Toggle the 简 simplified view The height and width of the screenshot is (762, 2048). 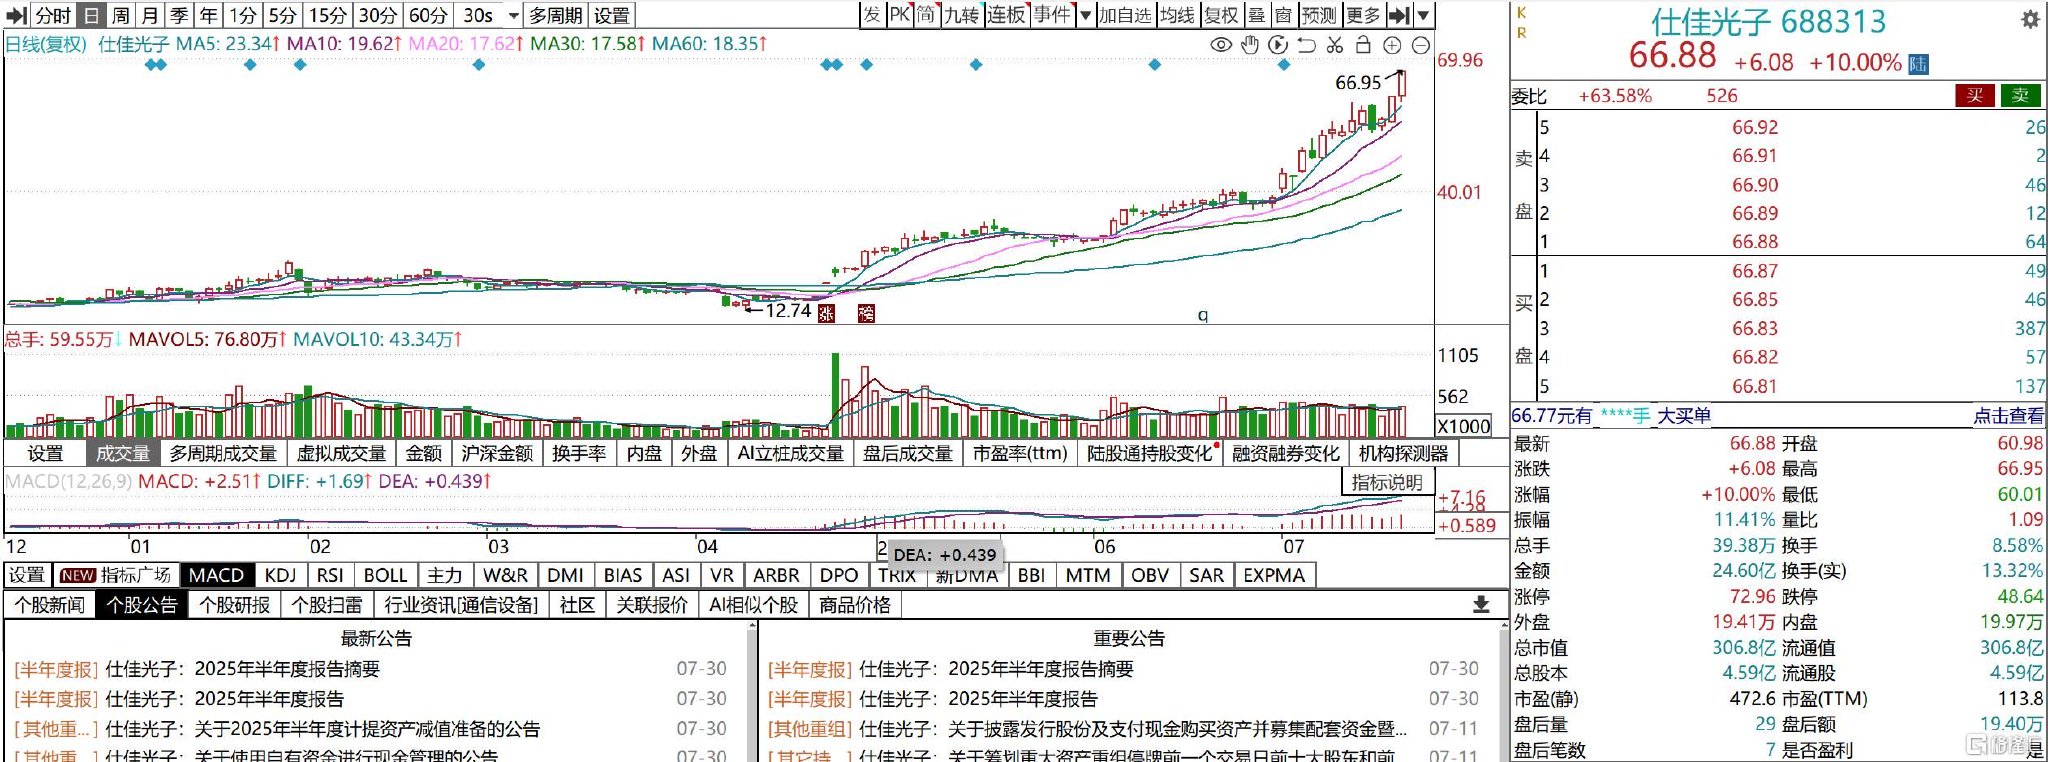(x=926, y=15)
